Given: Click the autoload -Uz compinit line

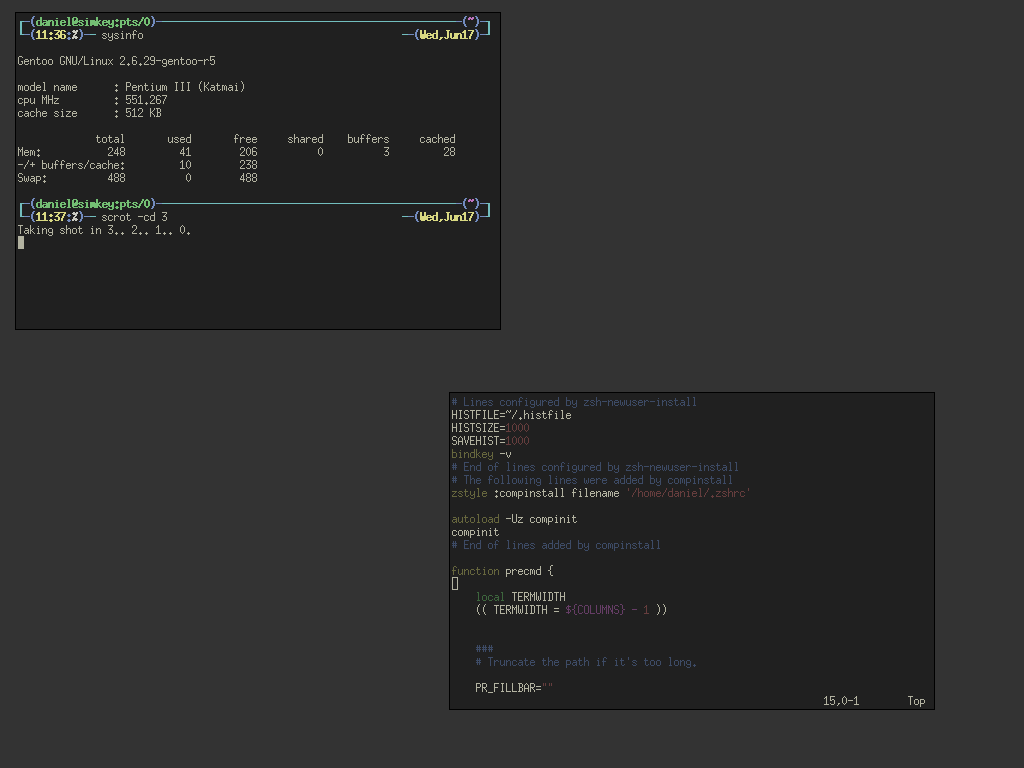Looking at the screenshot, I should [513, 519].
